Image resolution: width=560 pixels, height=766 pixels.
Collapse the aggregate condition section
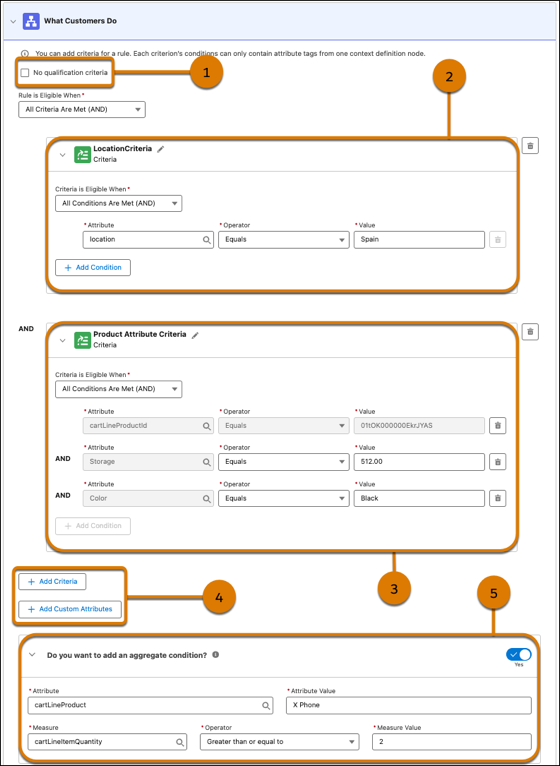[32, 655]
